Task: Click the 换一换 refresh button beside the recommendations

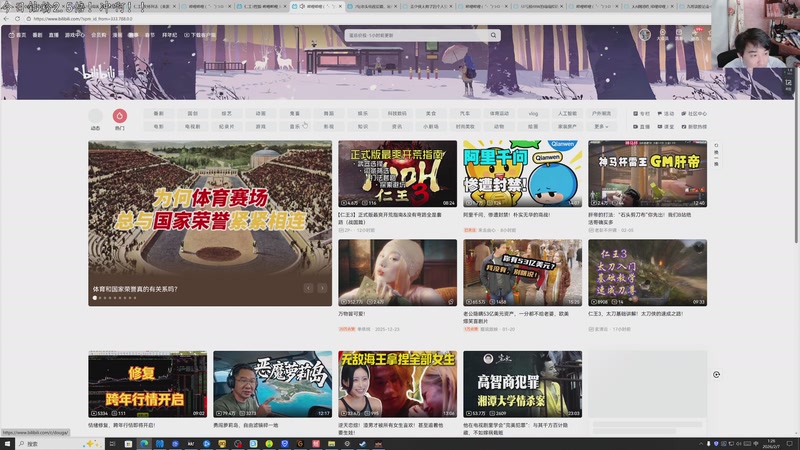Action: pyautogui.click(x=716, y=154)
